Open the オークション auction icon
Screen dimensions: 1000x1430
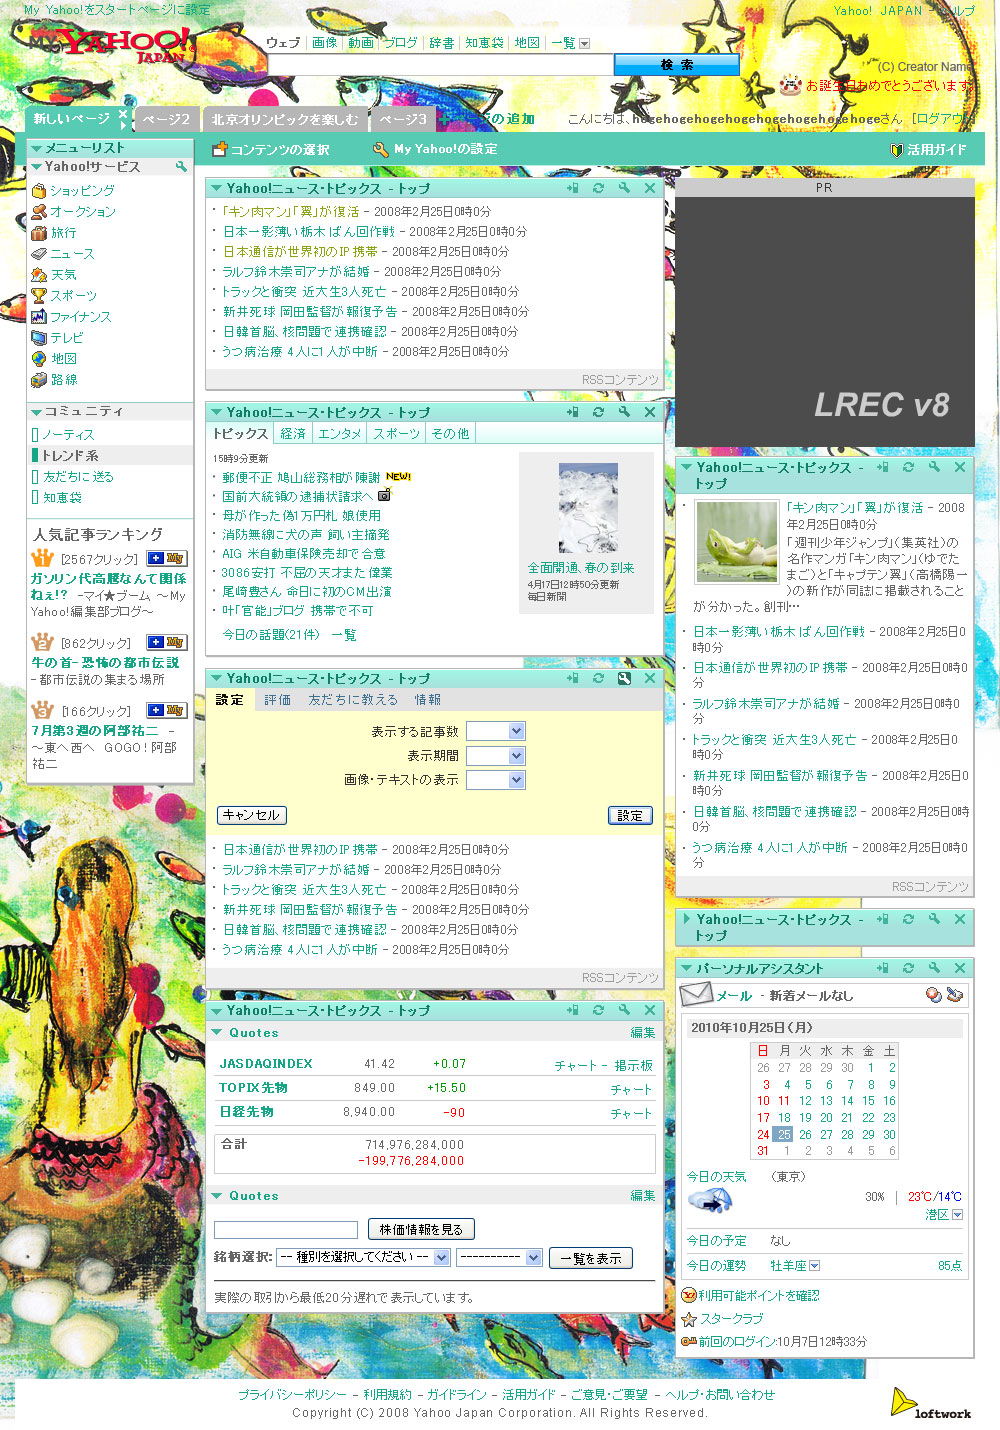click(39, 211)
